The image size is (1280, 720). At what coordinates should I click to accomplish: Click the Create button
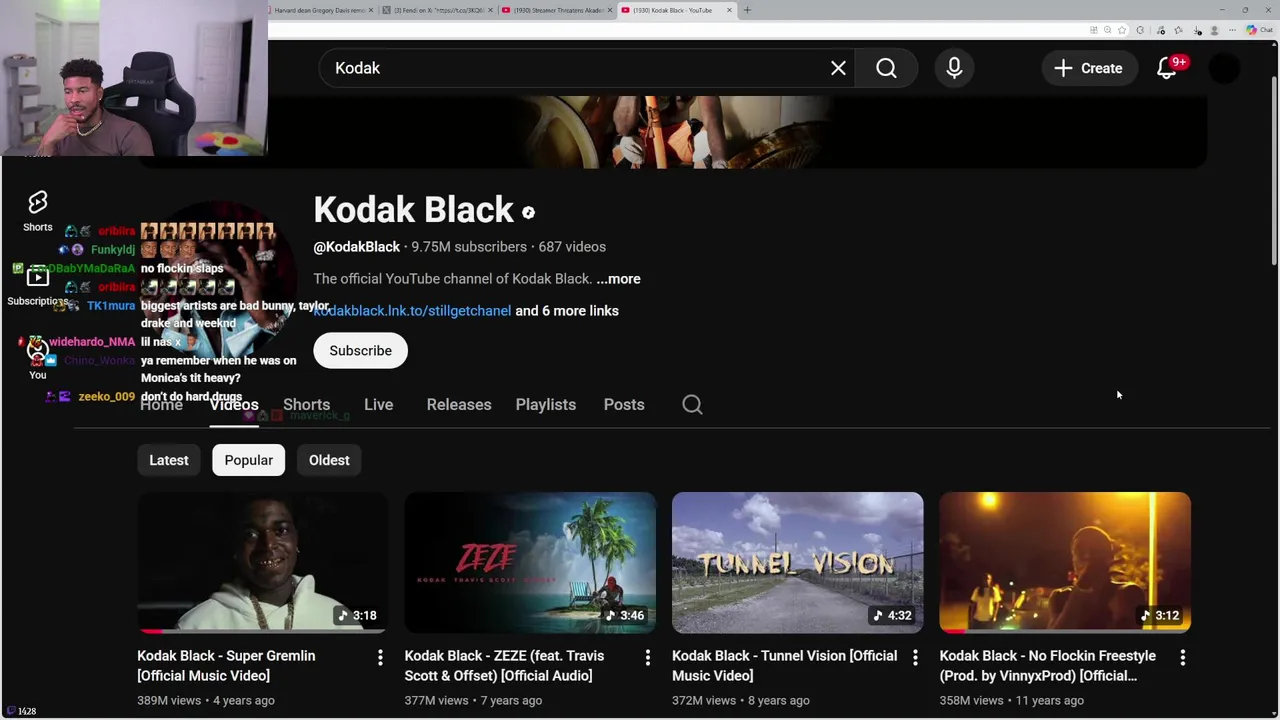(1089, 68)
